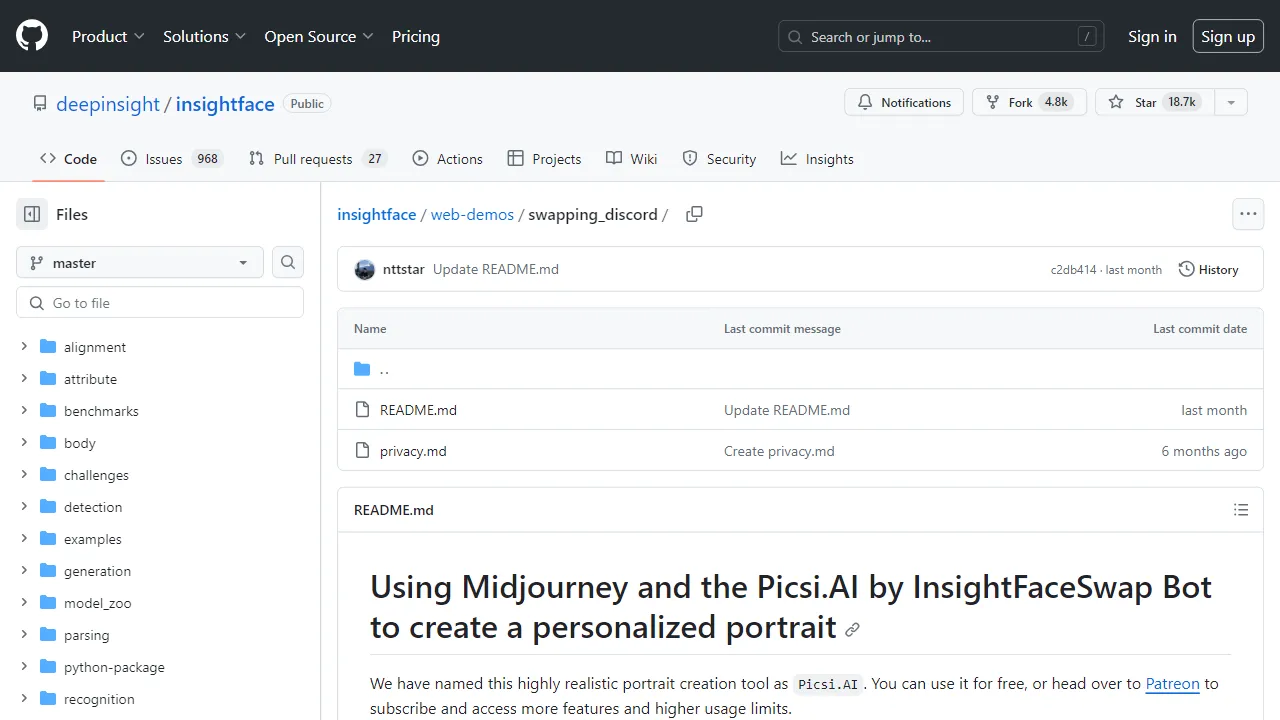Open the Security tab
1280x720 pixels.
[719, 159]
